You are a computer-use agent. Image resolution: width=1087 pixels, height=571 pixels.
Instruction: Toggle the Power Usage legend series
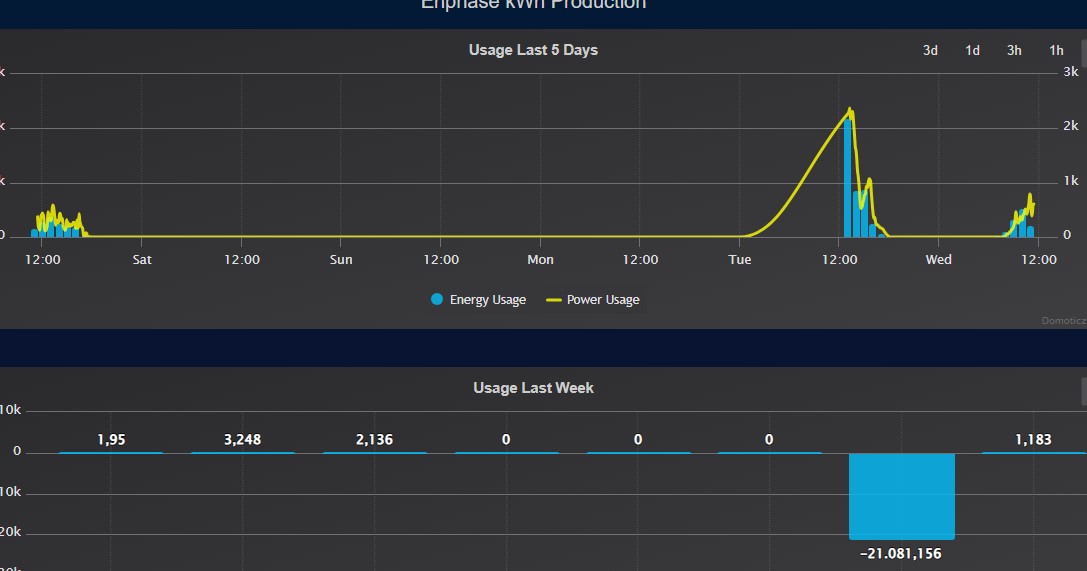[593, 299]
